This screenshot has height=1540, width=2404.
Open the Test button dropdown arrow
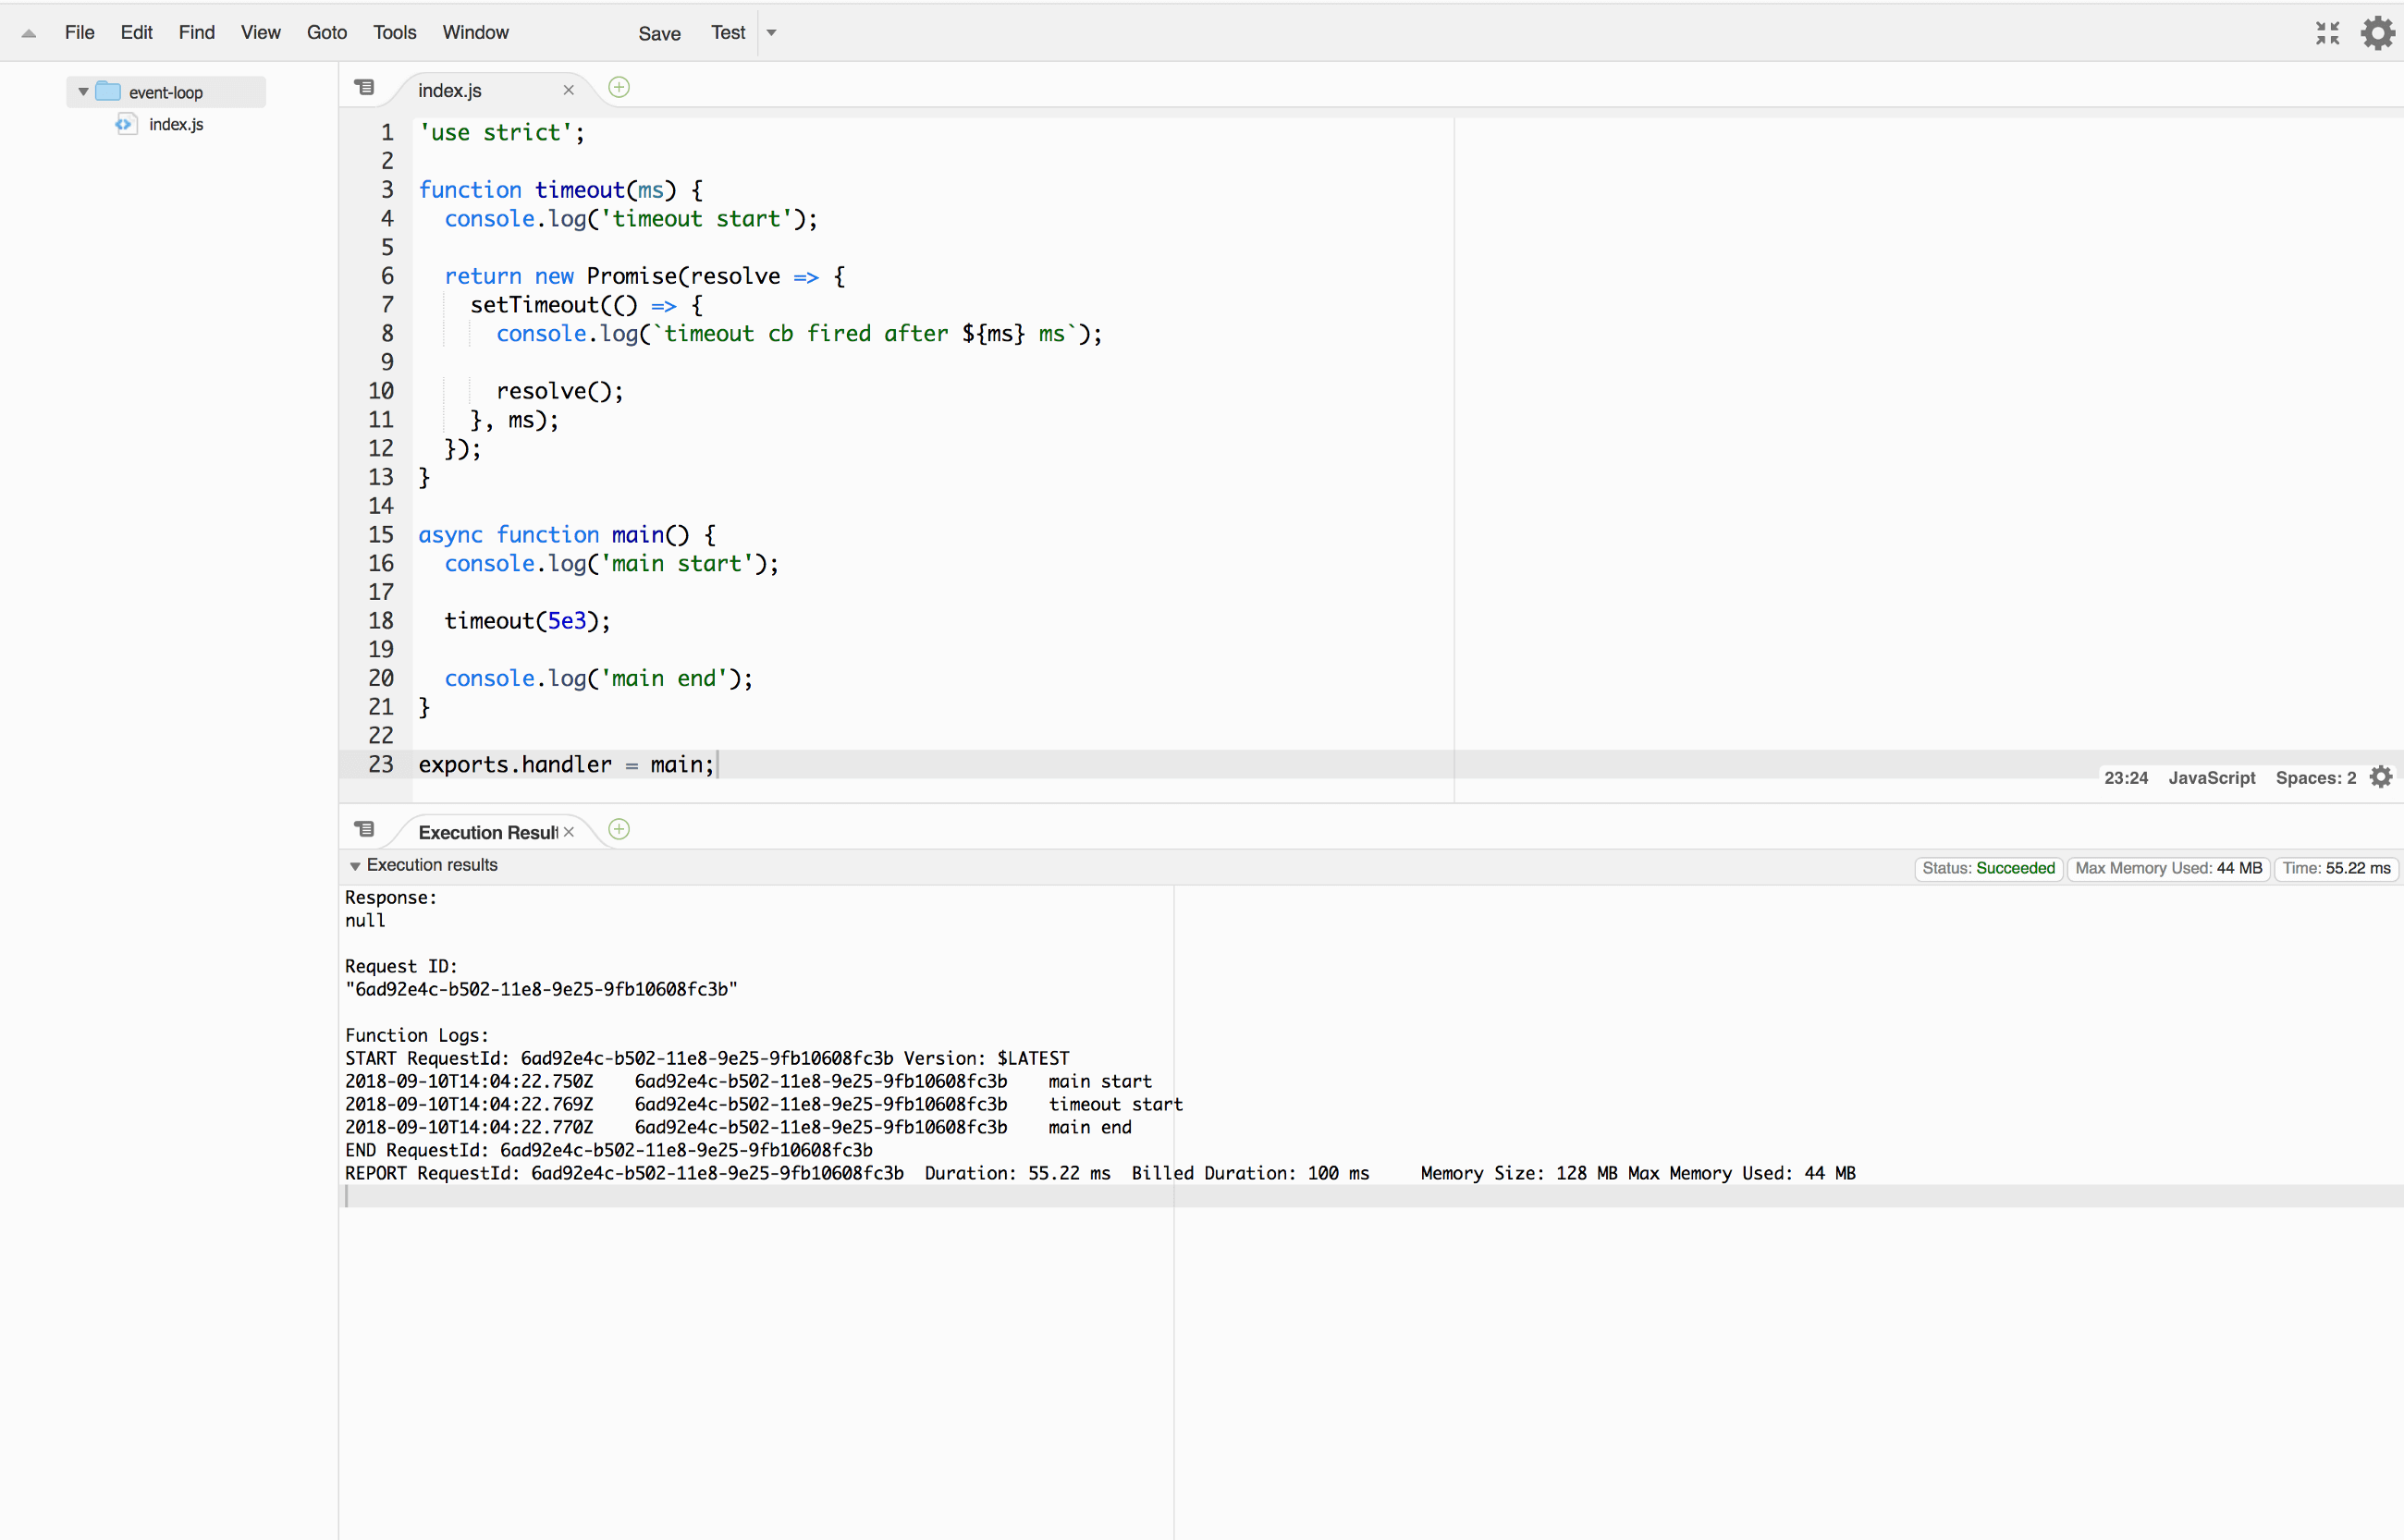(772, 33)
